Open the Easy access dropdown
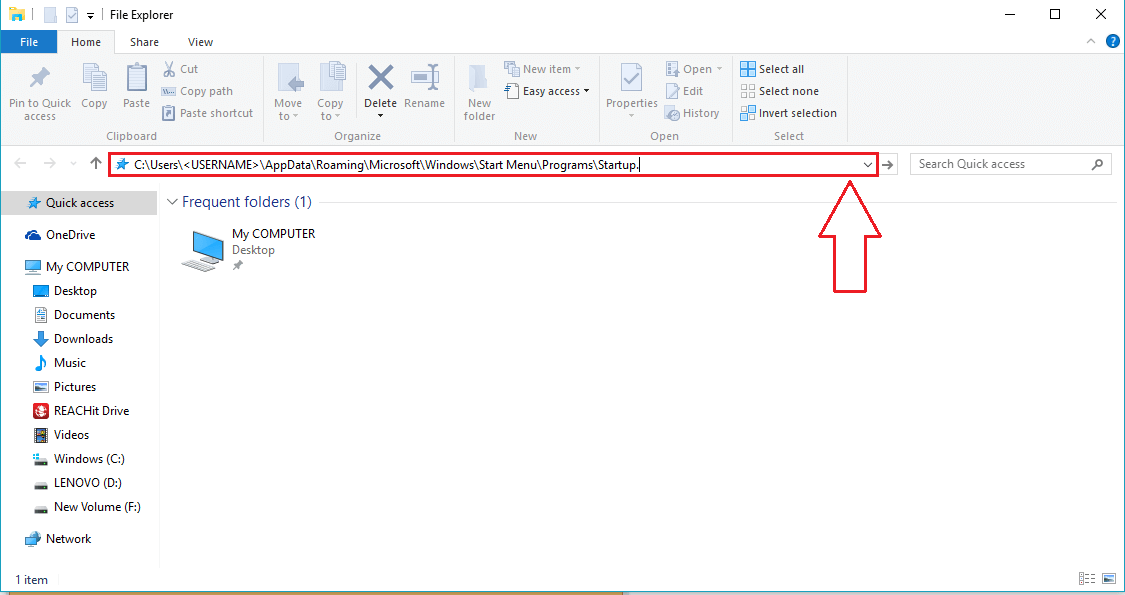1125x595 pixels. tap(547, 91)
